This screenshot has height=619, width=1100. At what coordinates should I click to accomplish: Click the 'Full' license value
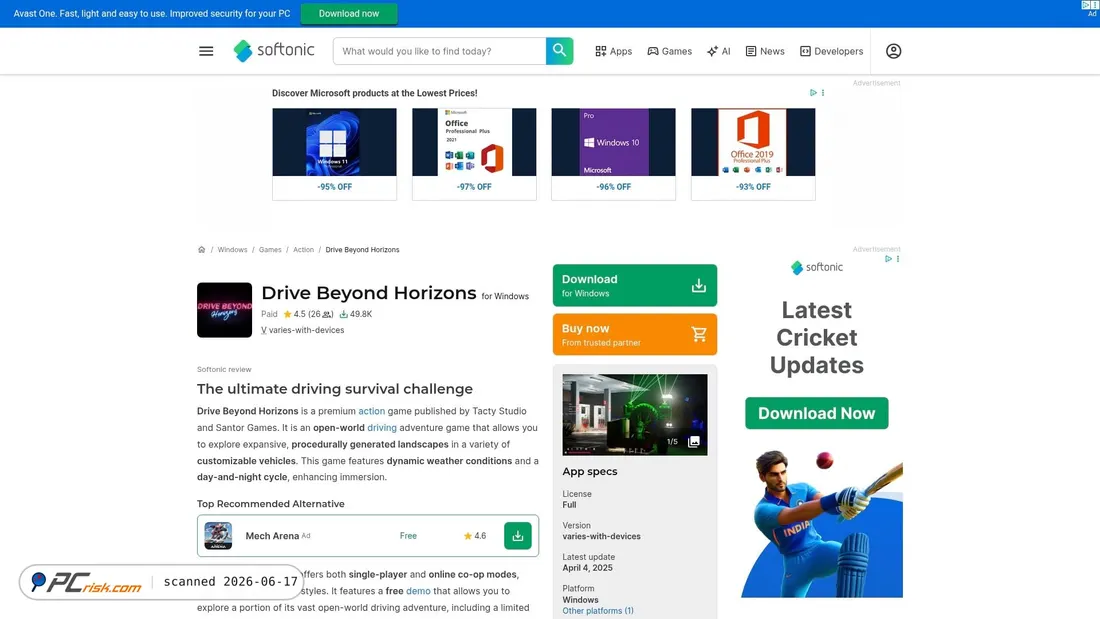pos(569,505)
